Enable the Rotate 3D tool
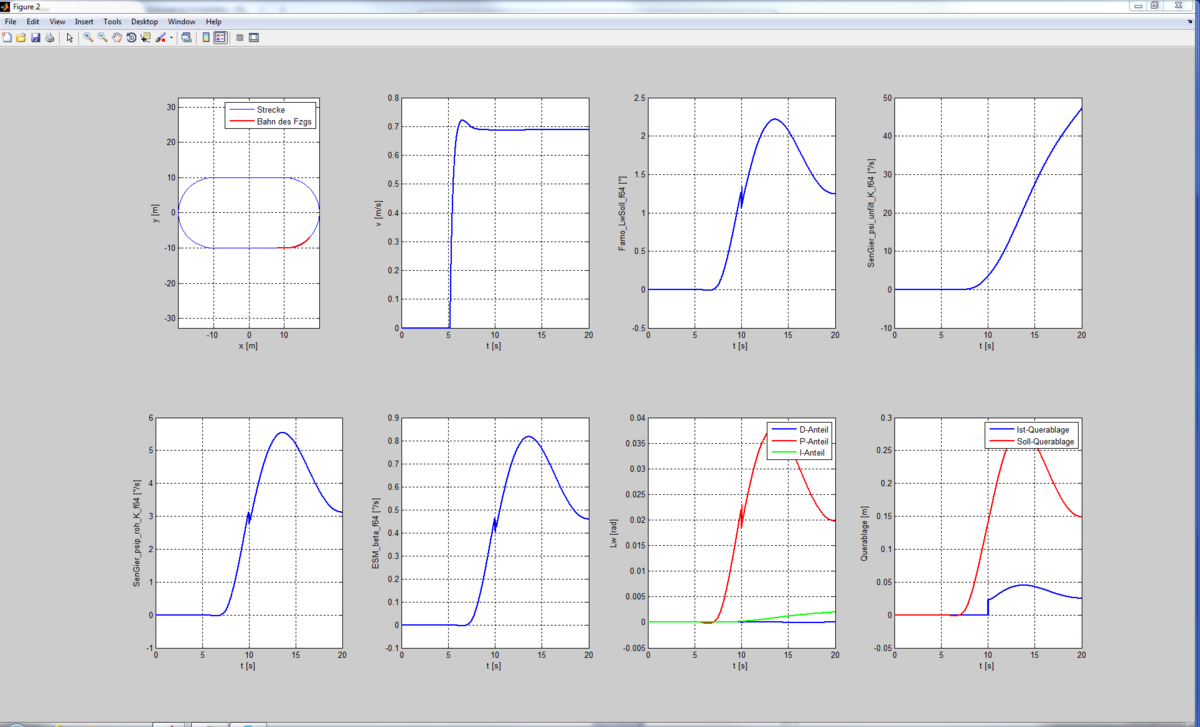This screenshot has height=727, width=1200. [x=131, y=38]
